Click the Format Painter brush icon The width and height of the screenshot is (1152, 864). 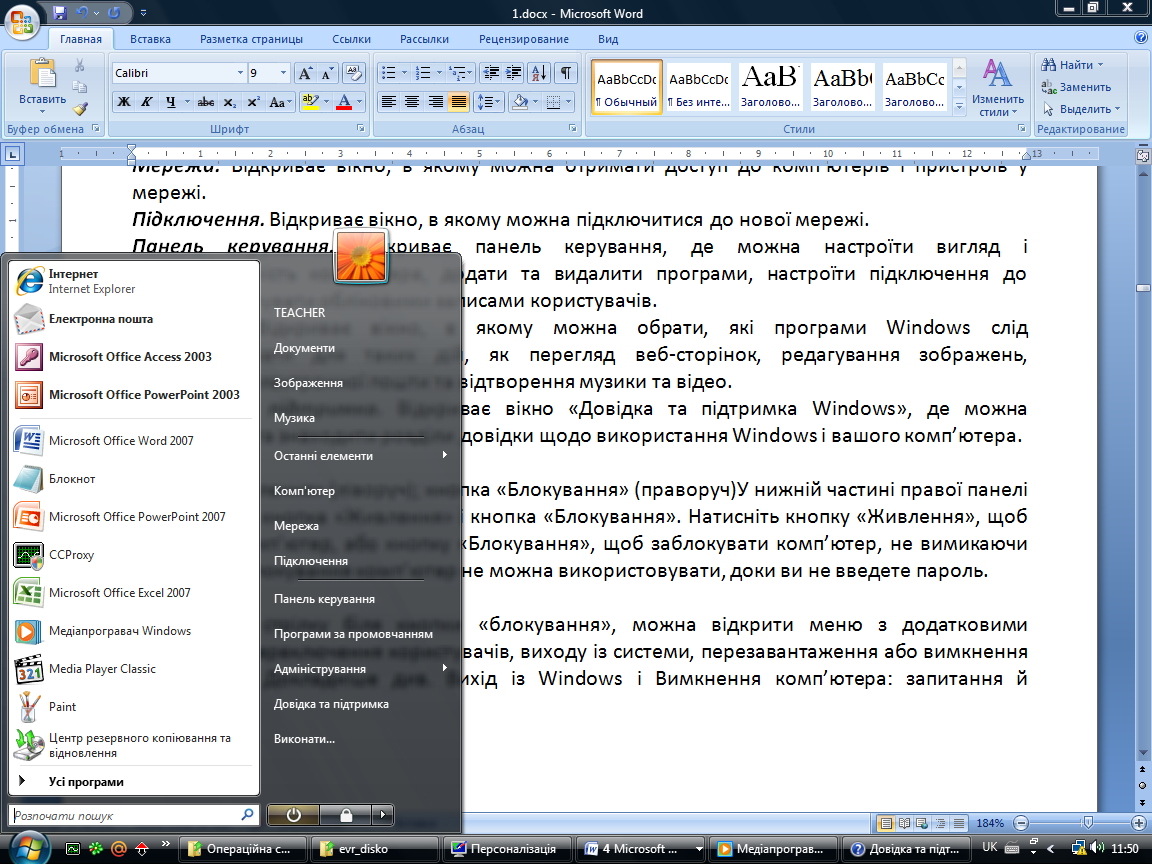pos(79,109)
